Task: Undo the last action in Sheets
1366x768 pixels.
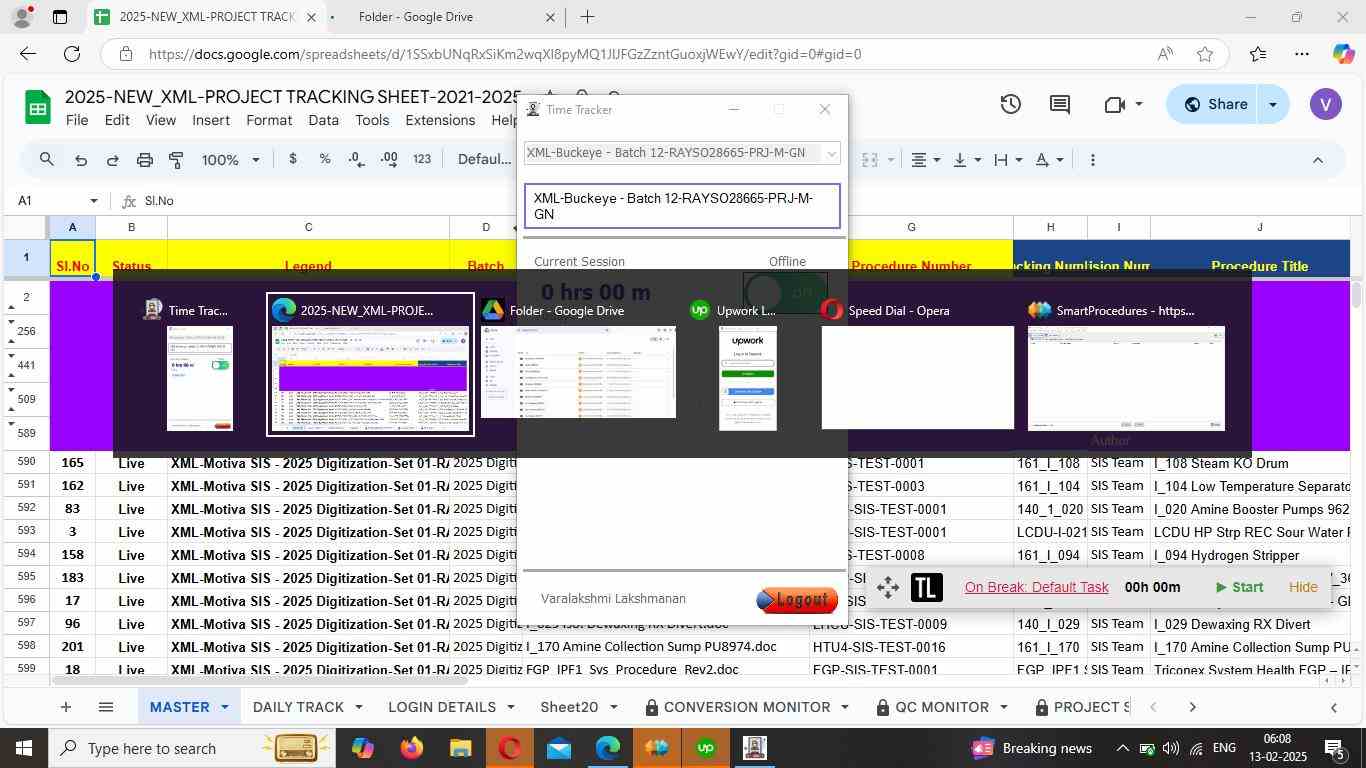Action: point(81,160)
